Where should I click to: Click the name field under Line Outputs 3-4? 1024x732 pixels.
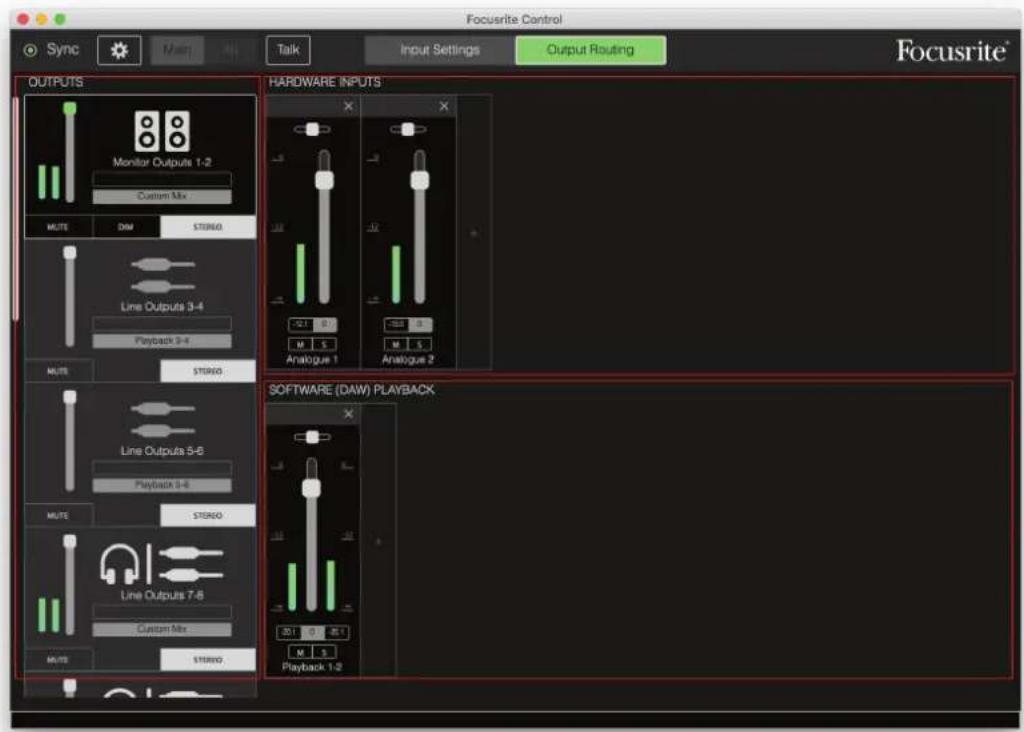(x=162, y=323)
